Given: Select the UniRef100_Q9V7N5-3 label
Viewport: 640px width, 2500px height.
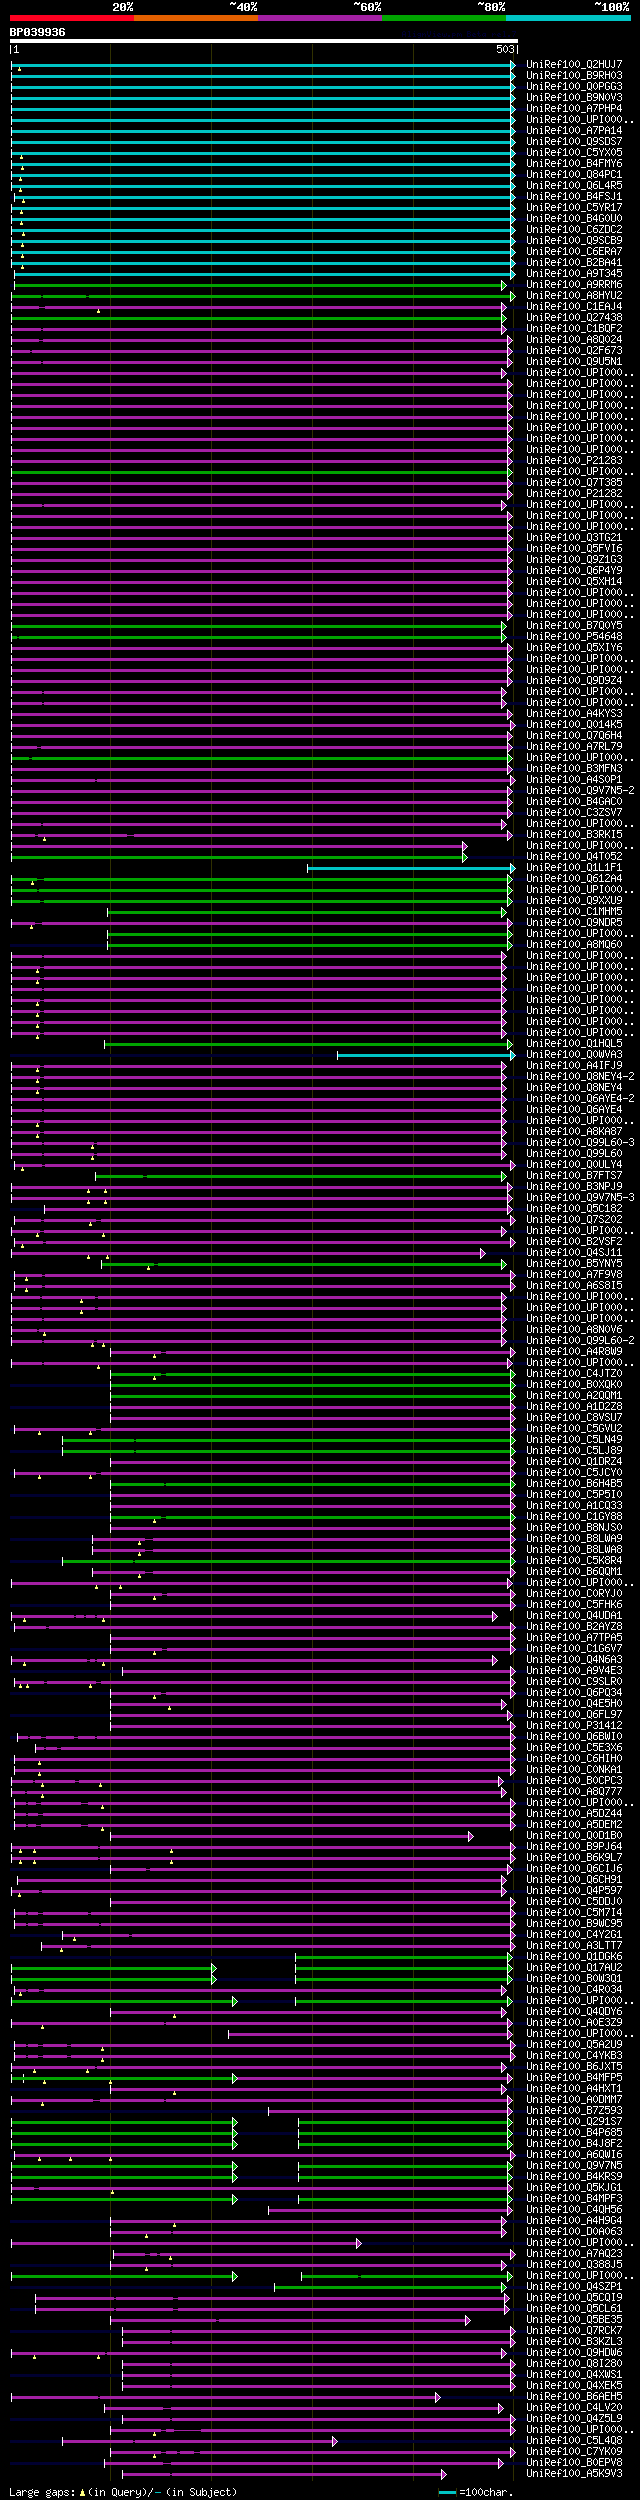Looking at the screenshot, I should pyautogui.click(x=580, y=1198).
